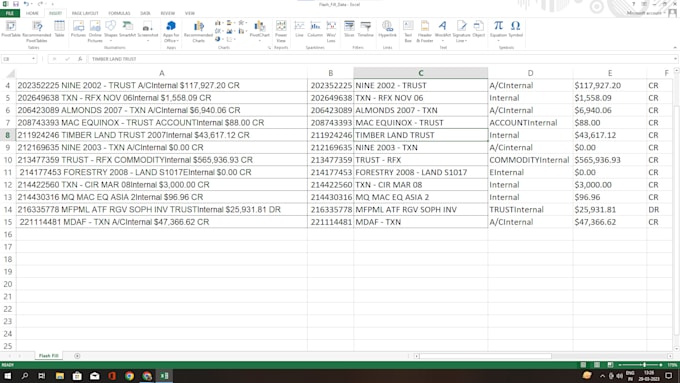Screen dimensions: 680x383
Task: Select cell with MQ MAC EQ ASIA 2
Action: pos(421,197)
